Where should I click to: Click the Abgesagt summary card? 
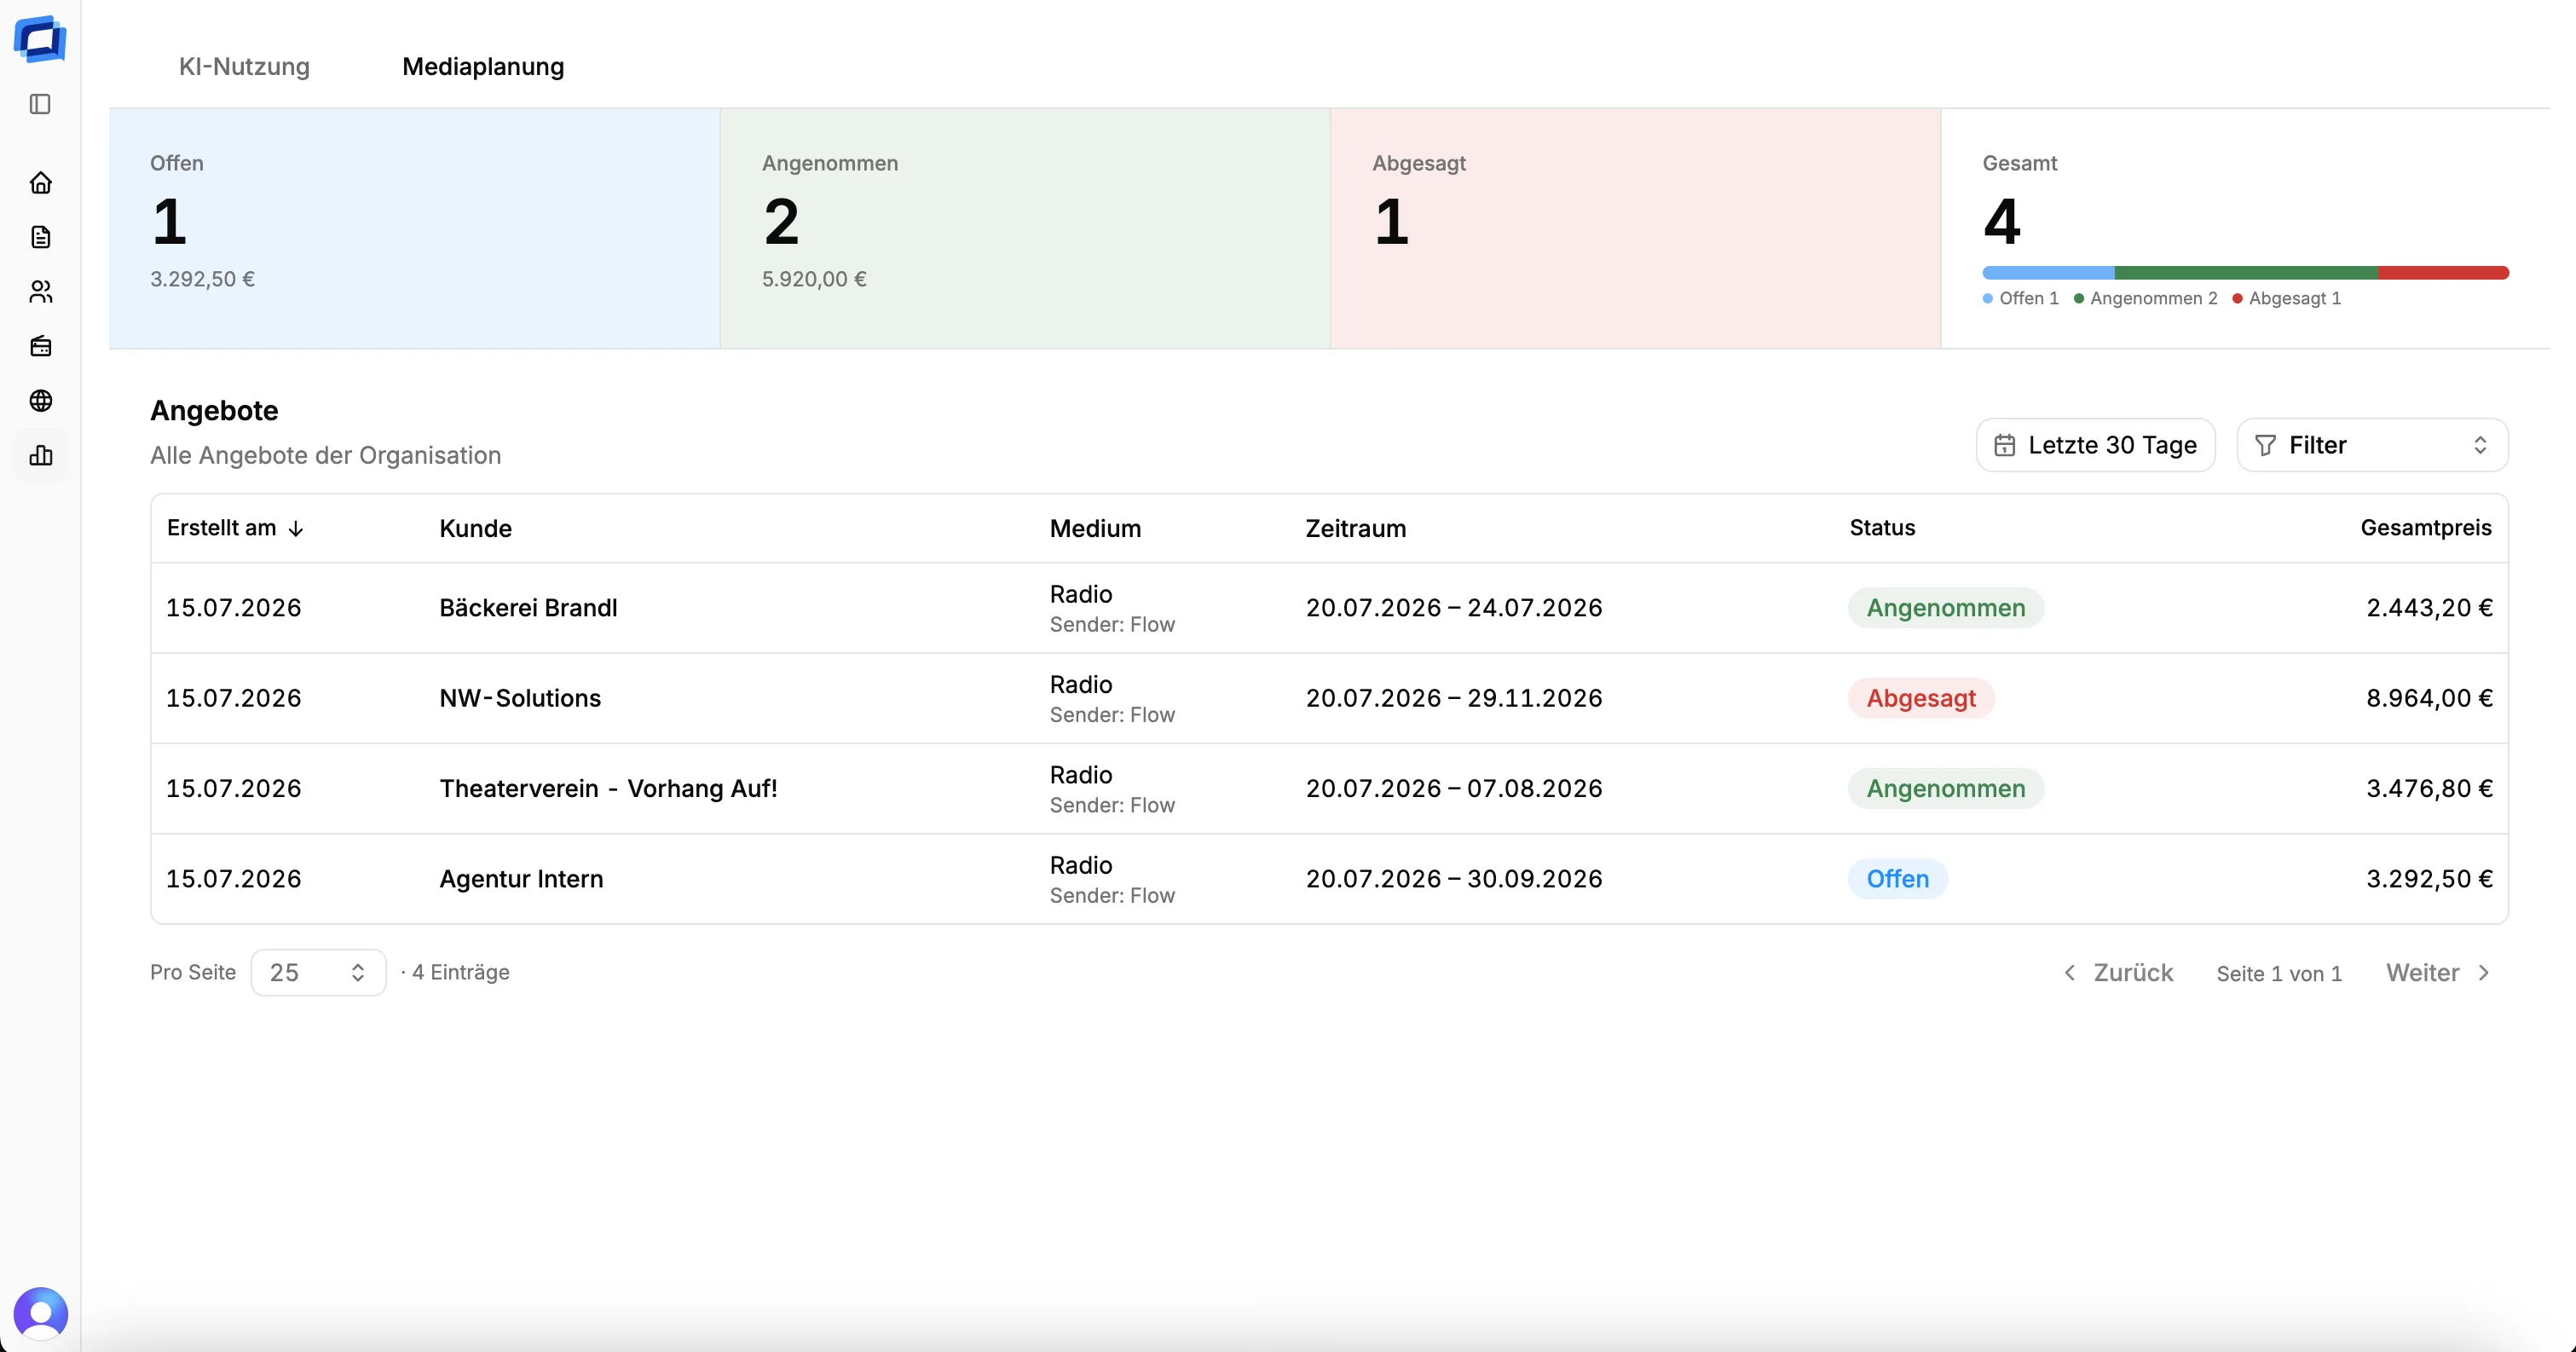1636,228
